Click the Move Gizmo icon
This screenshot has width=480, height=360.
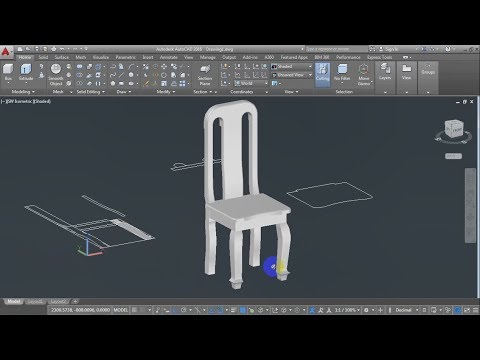click(x=364, y=75)
